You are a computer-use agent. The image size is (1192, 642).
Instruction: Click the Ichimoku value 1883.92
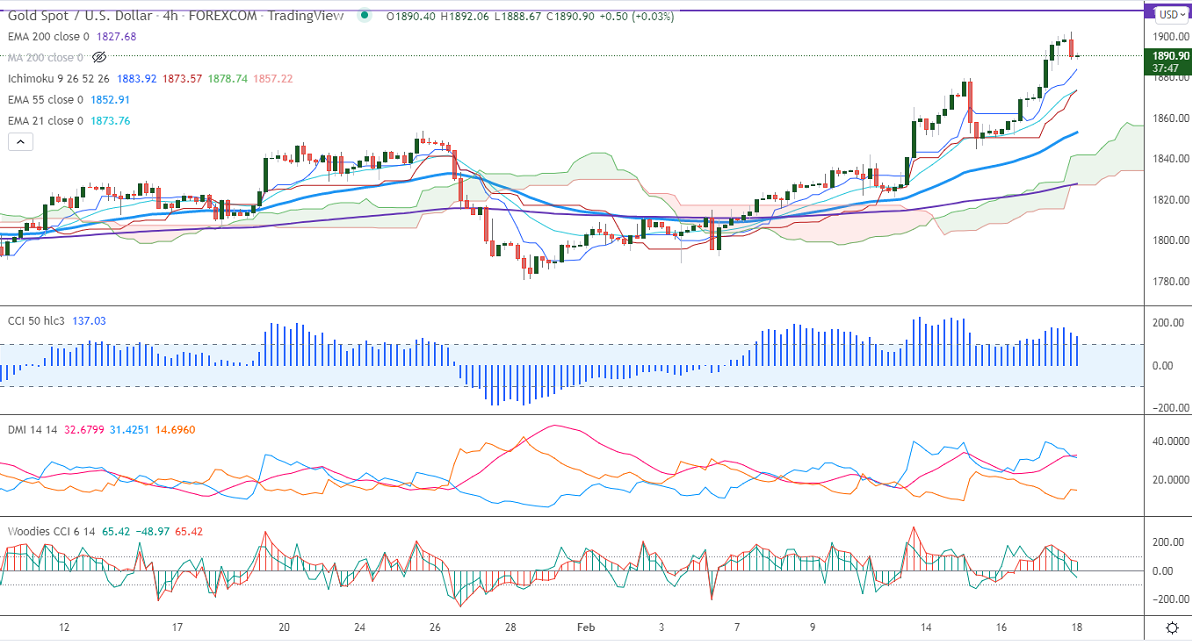137,79
